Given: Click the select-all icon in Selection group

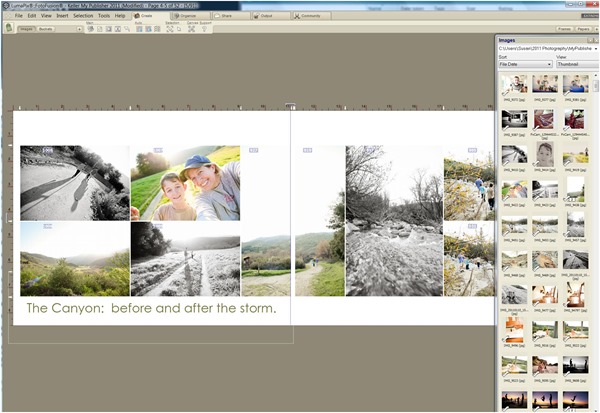Looking at the screenshot, I should coord(170,29).
